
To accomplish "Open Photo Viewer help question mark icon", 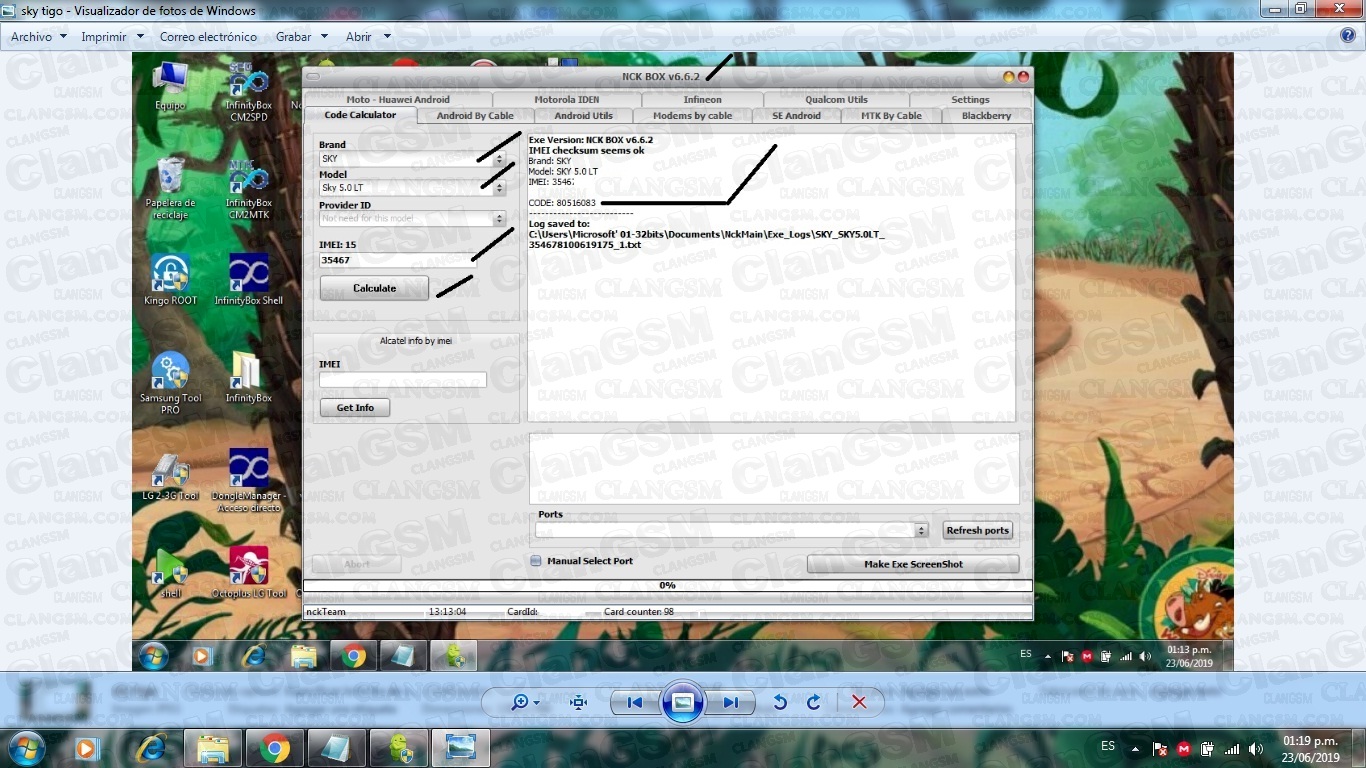I will click(1348, 36).
